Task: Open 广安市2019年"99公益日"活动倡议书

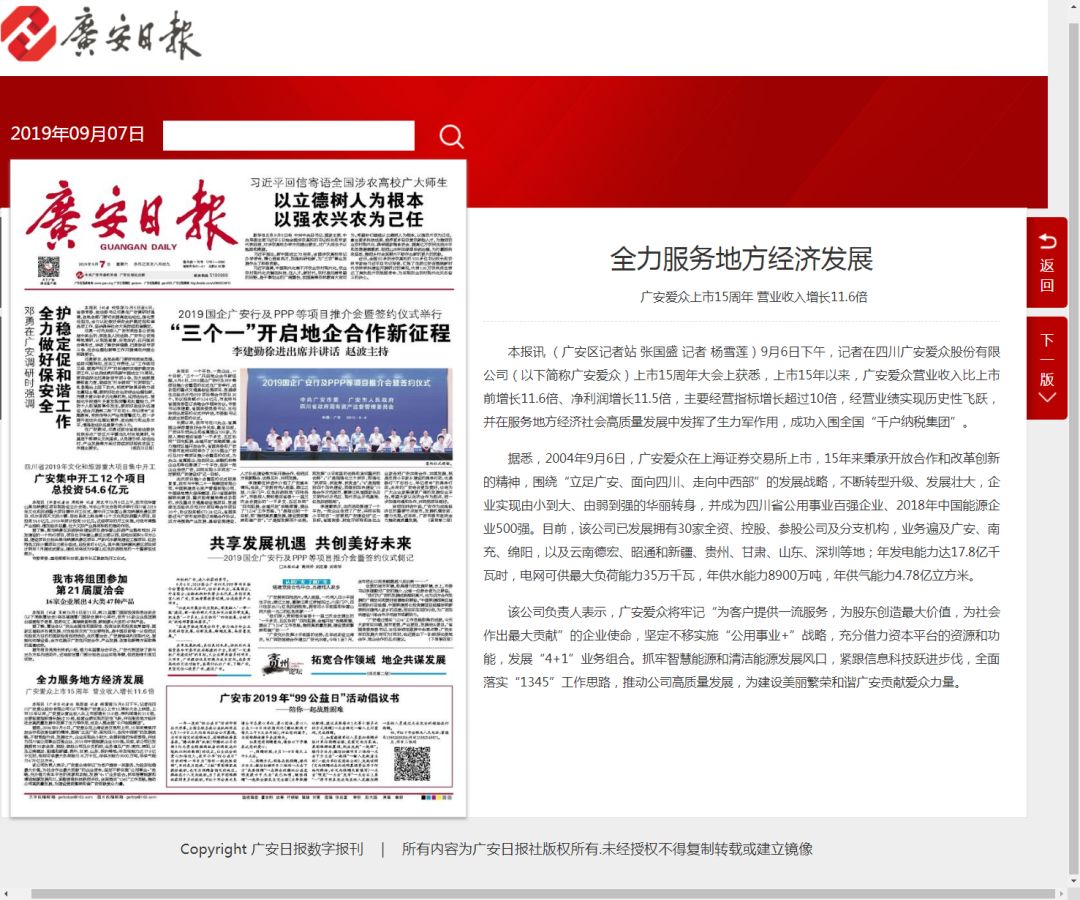Action: [310, 697]
